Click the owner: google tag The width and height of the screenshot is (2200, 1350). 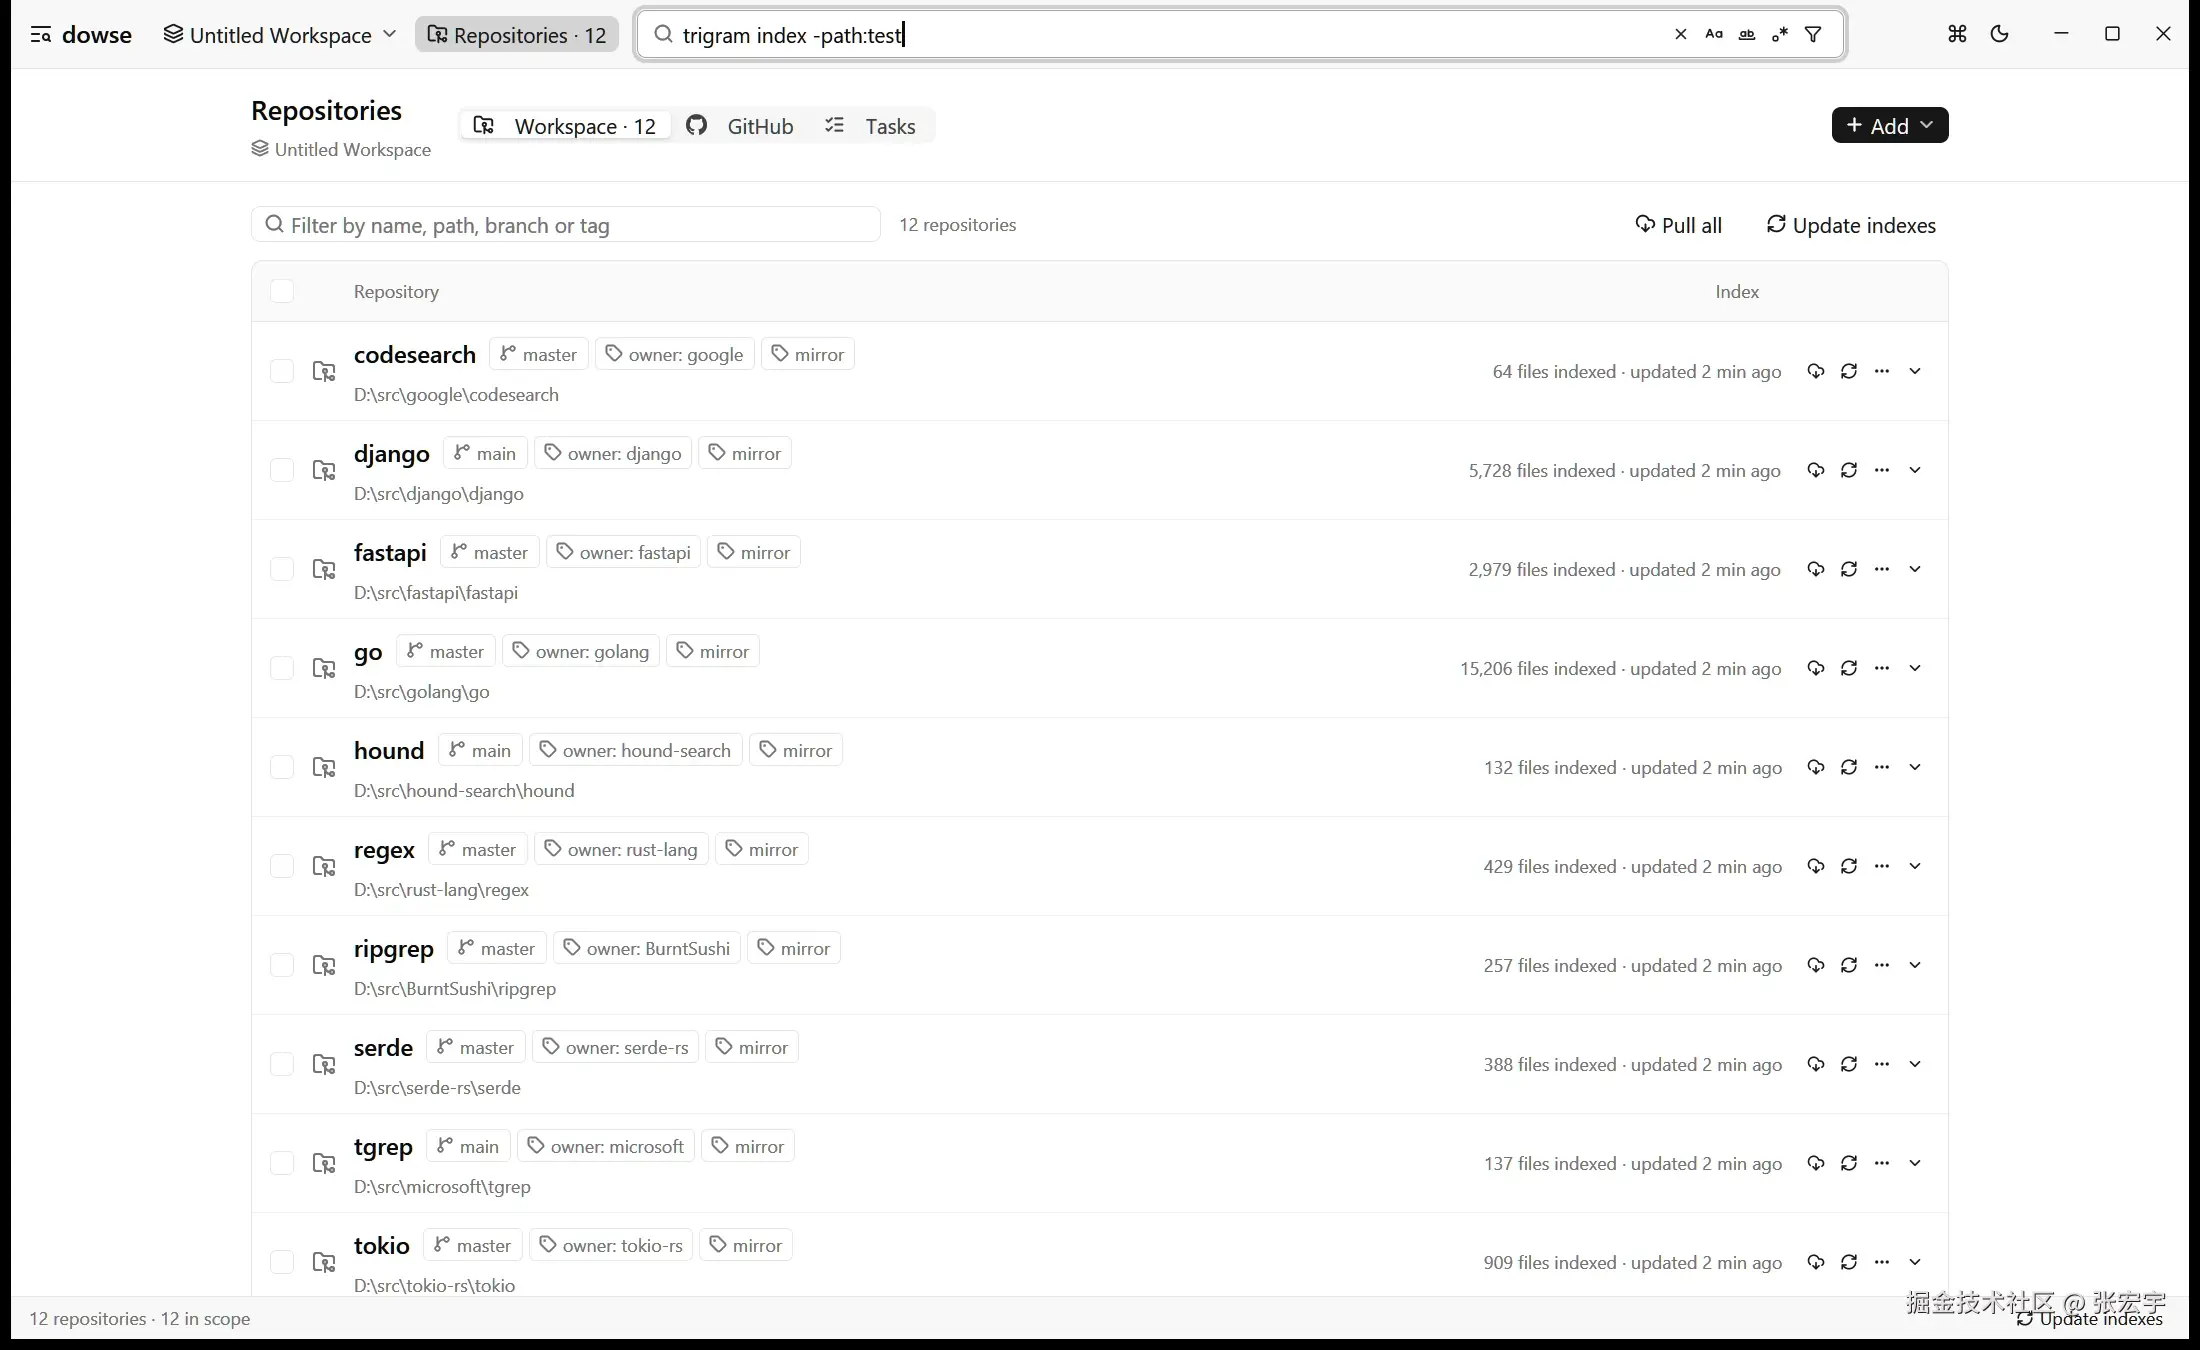click(x=675, y=354)
